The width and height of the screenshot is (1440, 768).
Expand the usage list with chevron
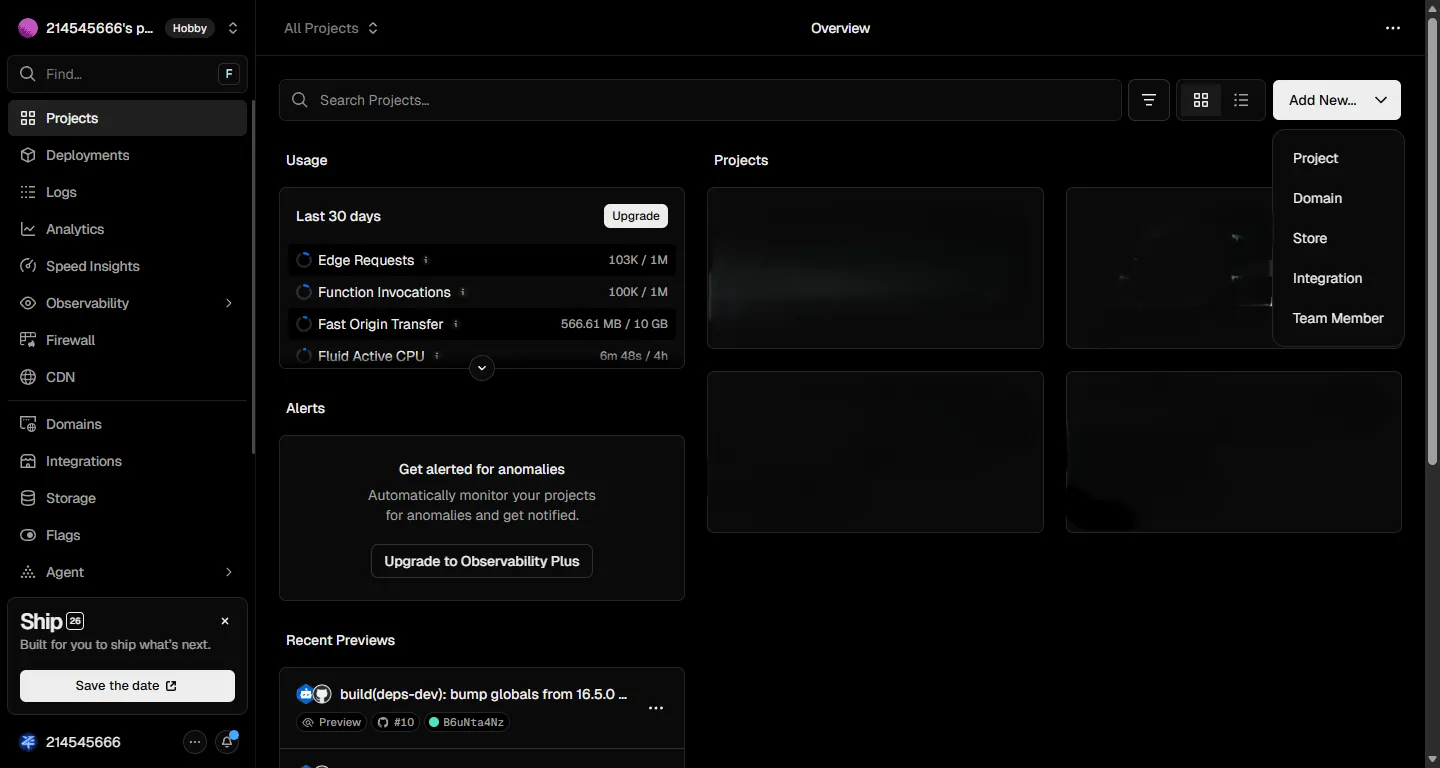click(482, 368)
